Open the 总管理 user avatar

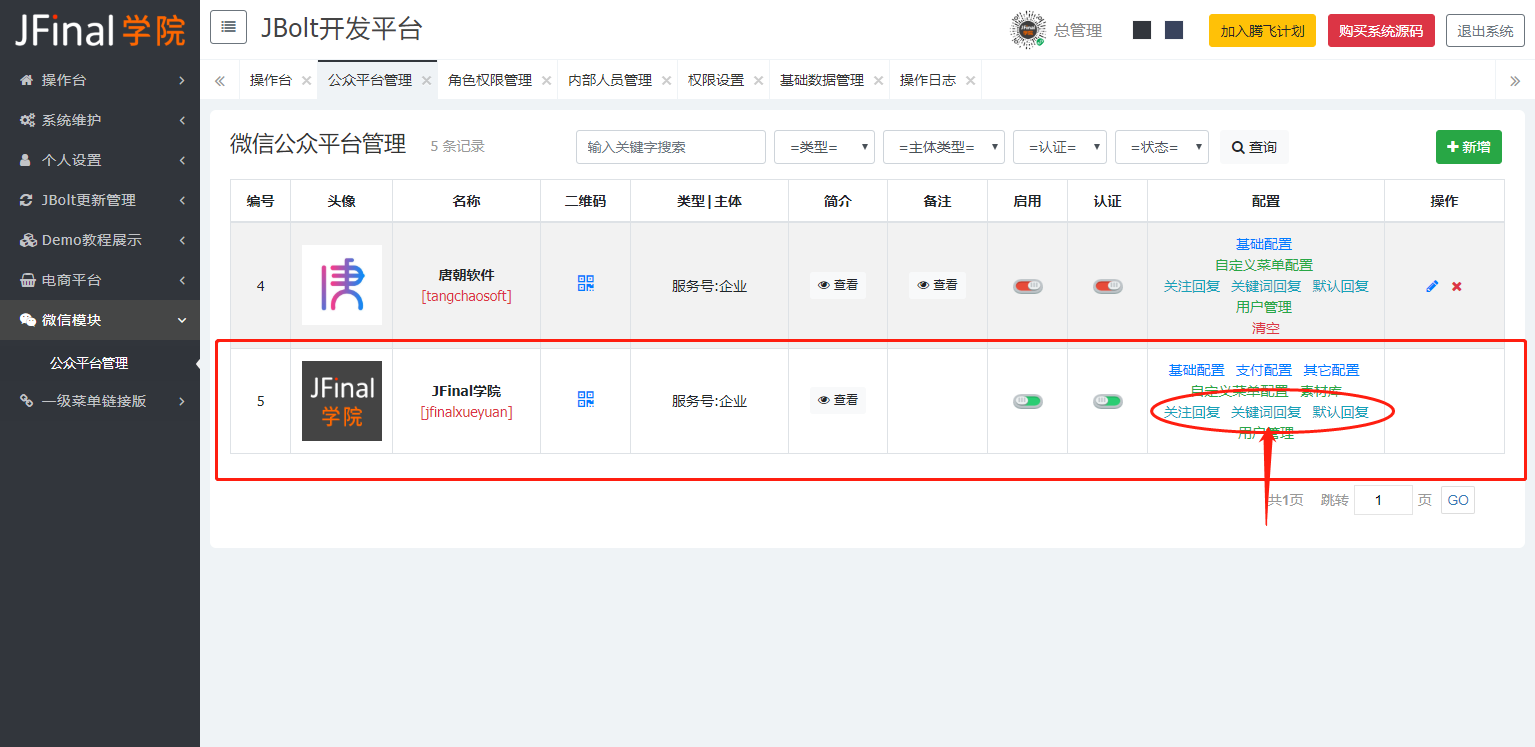pos(1028,30)
